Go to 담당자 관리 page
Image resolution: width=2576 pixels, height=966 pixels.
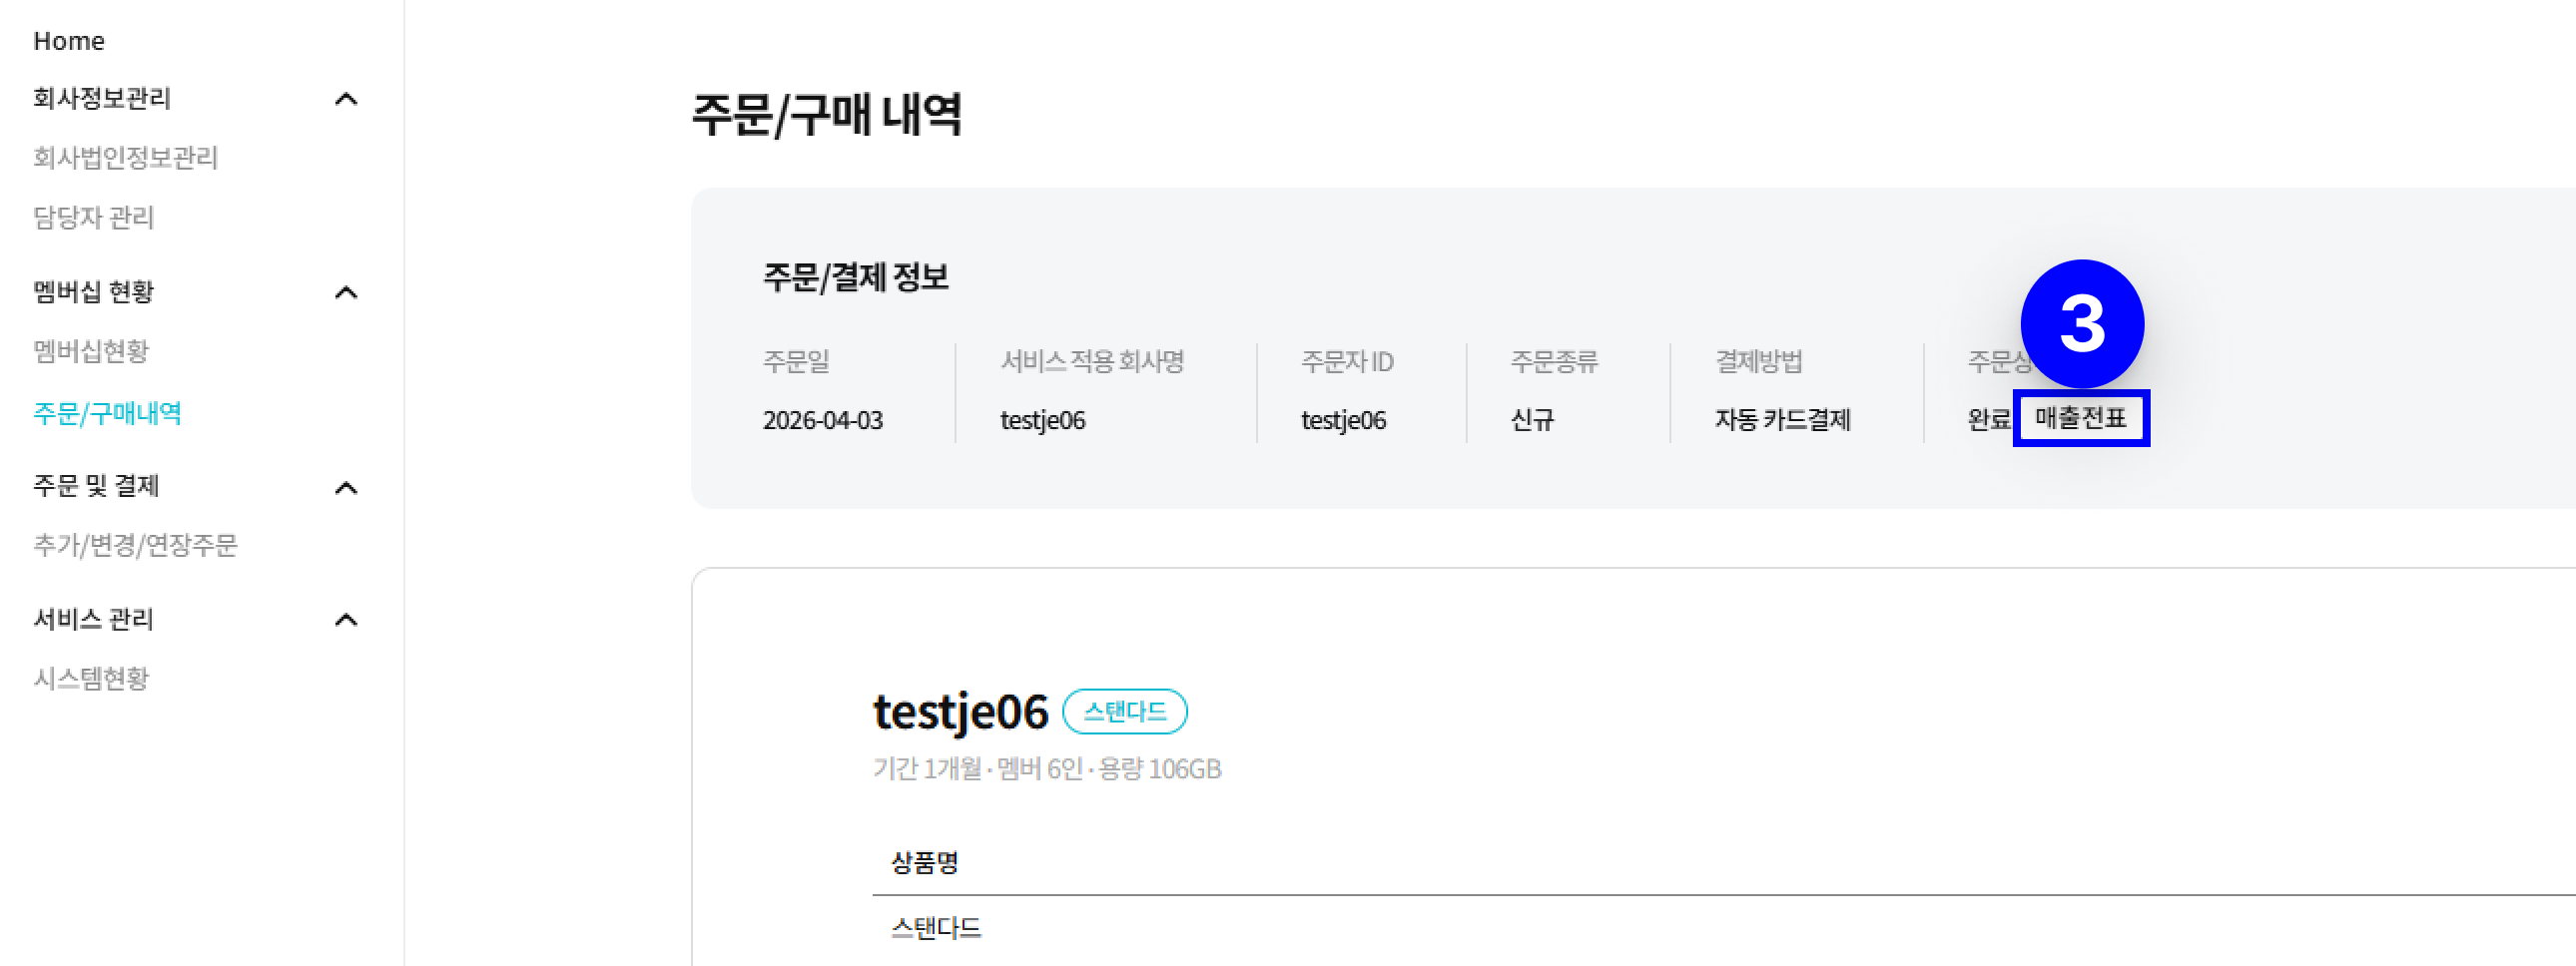[94, 218]
